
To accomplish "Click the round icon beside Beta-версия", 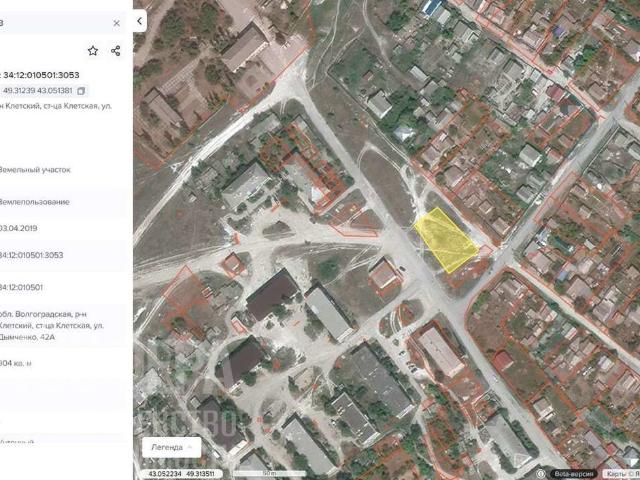I will 543,473.
